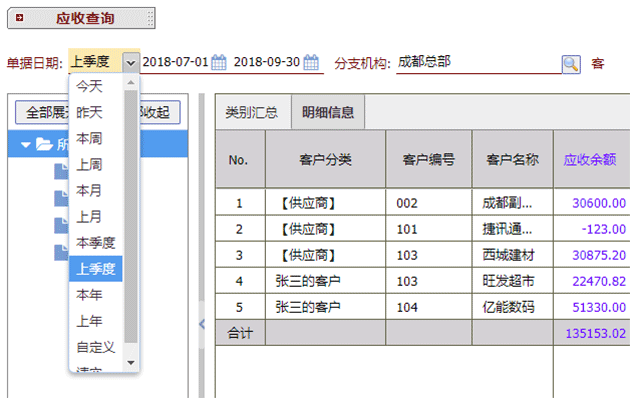Click the 客户编号 column header
630x398 pixels.
(x=429, y=159)
